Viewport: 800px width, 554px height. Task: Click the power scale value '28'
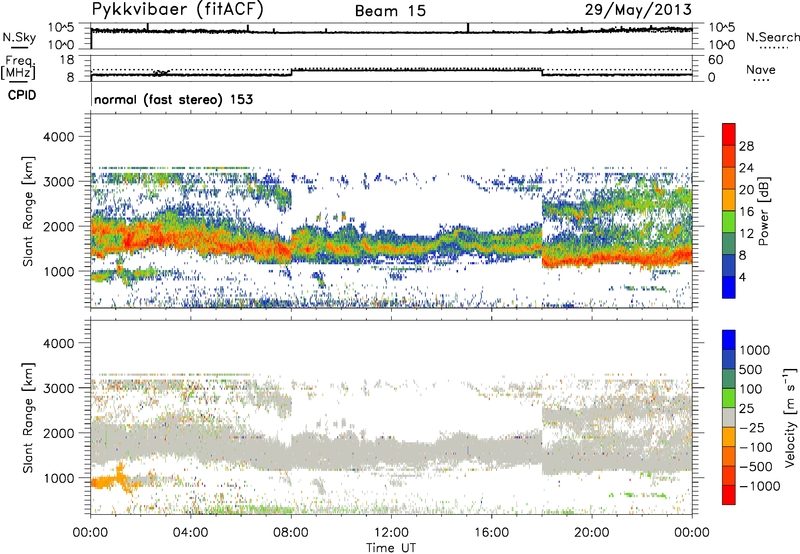click(x=746, y=146)
